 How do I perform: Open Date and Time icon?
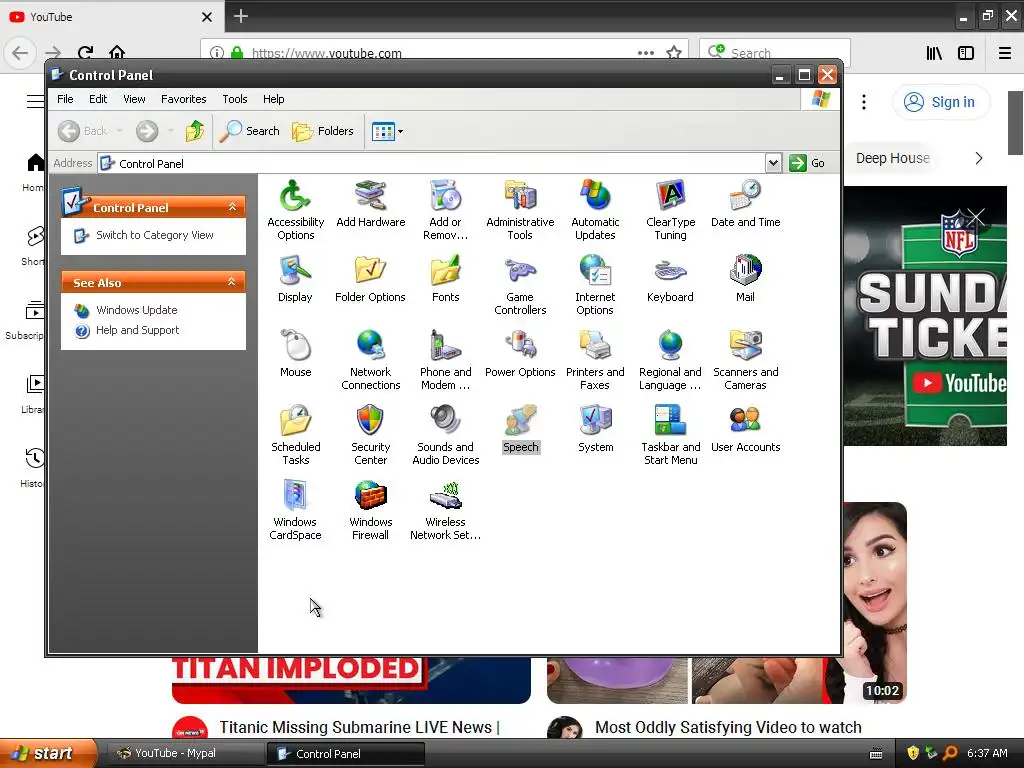click(x=745, y=204)
